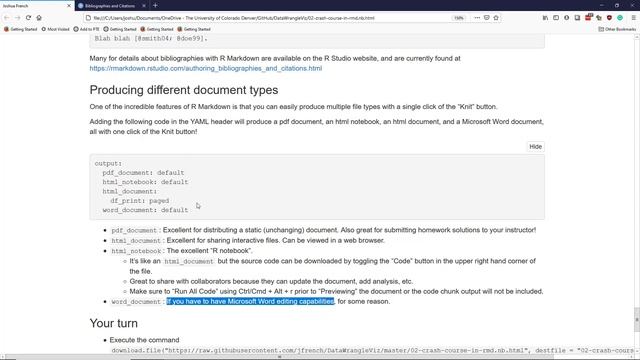Reload the page with the refresh icon
This screenshot has height=360, width=640.
28,18
